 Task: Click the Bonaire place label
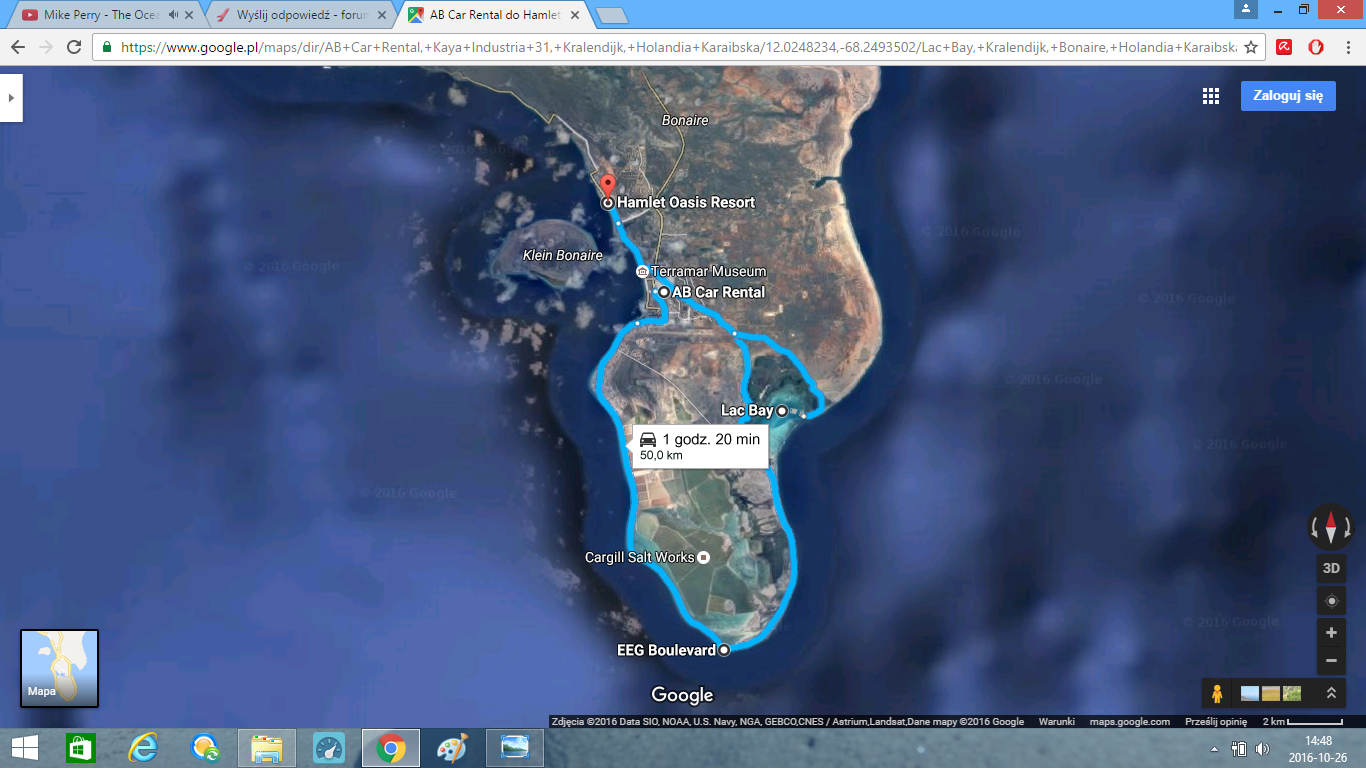click(685, 120)
